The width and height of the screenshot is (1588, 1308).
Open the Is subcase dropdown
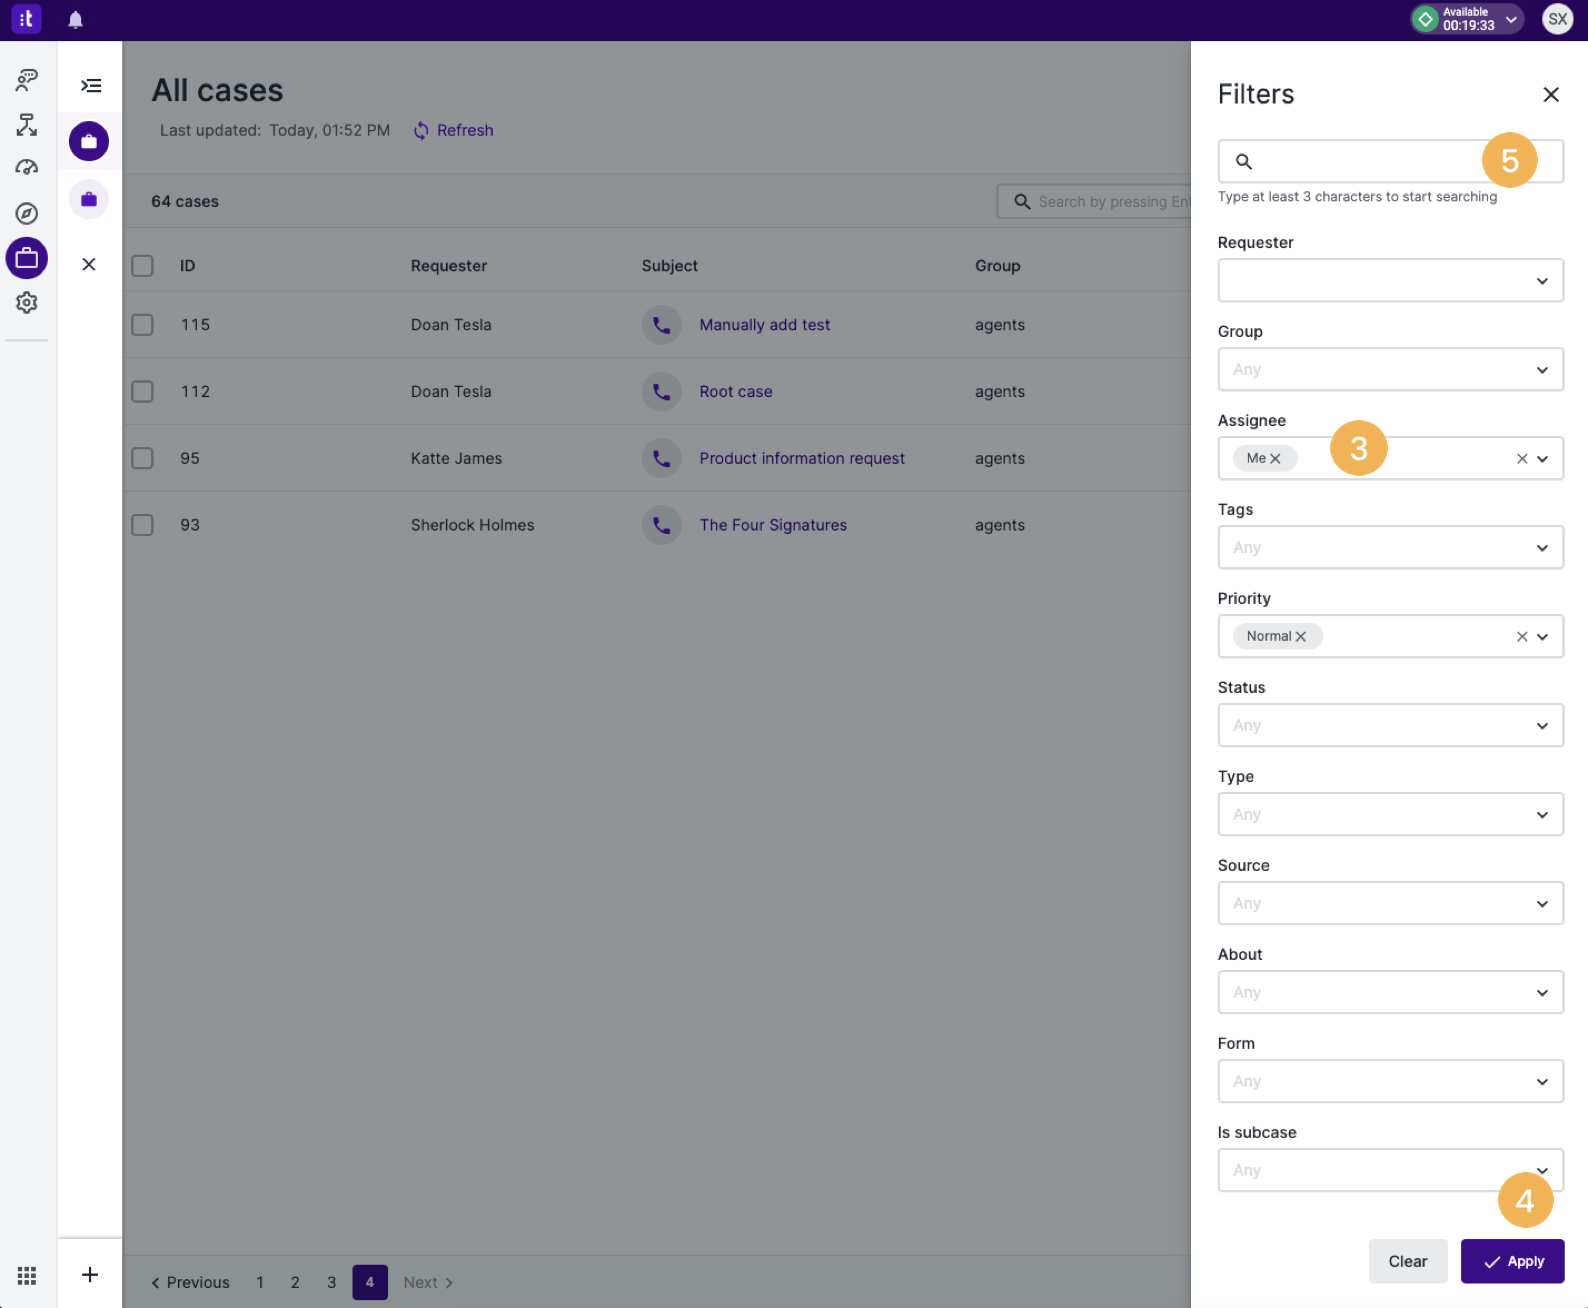(1391, 1171)
